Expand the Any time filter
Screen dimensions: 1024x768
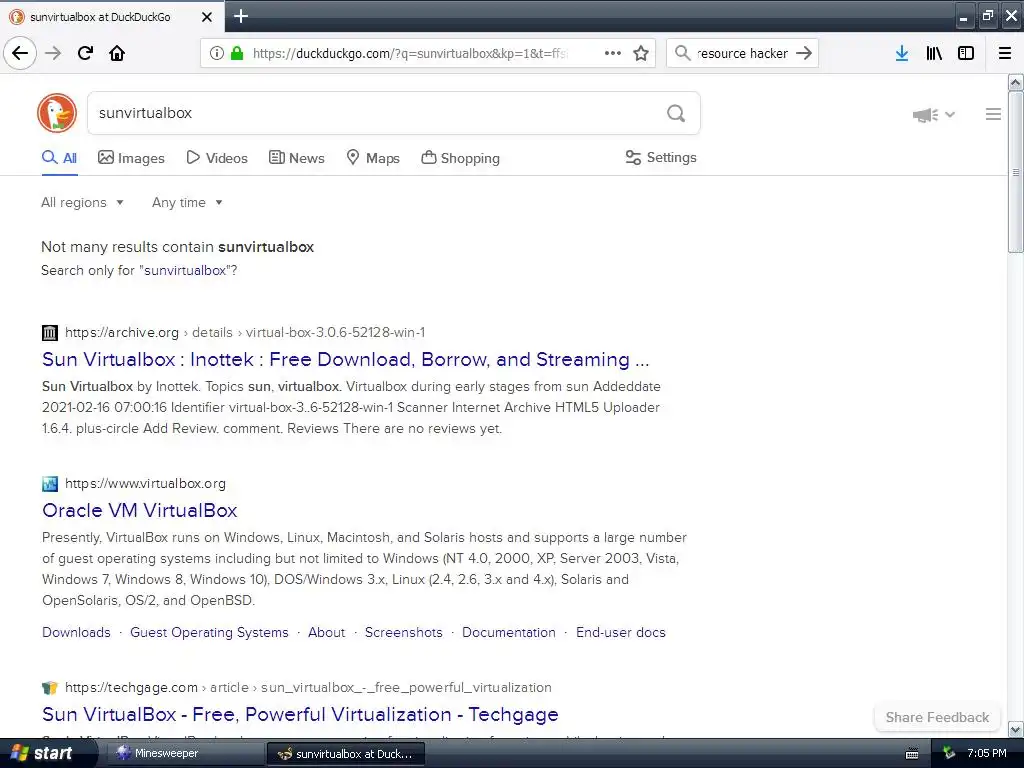[187, 202]
